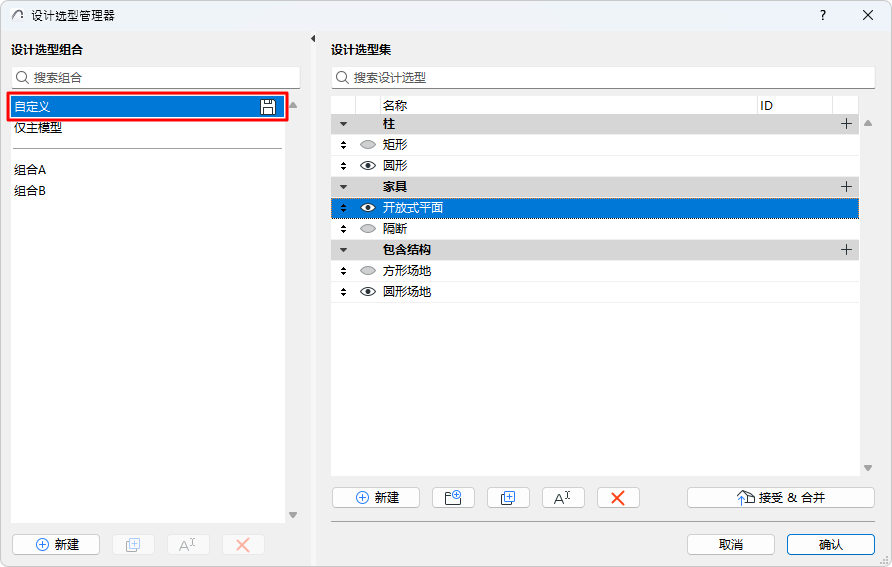Click 取消 to cancel
This screenshot has width=892, height=567.
tap(730, 545)
